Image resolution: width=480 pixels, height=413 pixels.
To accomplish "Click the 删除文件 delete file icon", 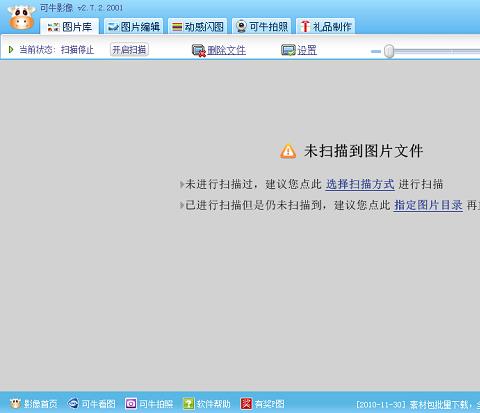I will point(199,51).
